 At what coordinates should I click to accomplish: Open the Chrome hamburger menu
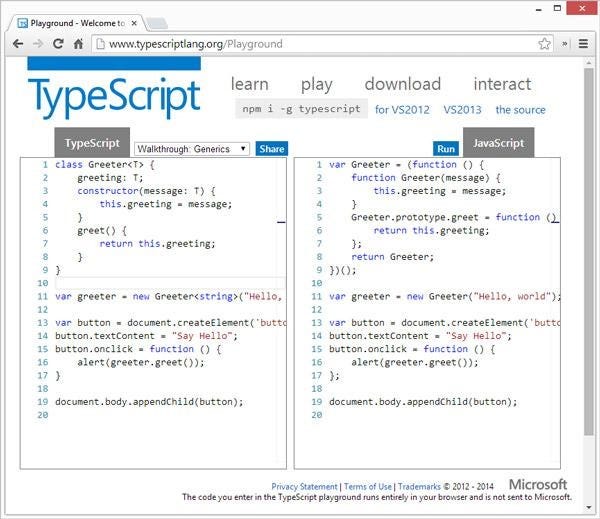[x=583, y=44]
